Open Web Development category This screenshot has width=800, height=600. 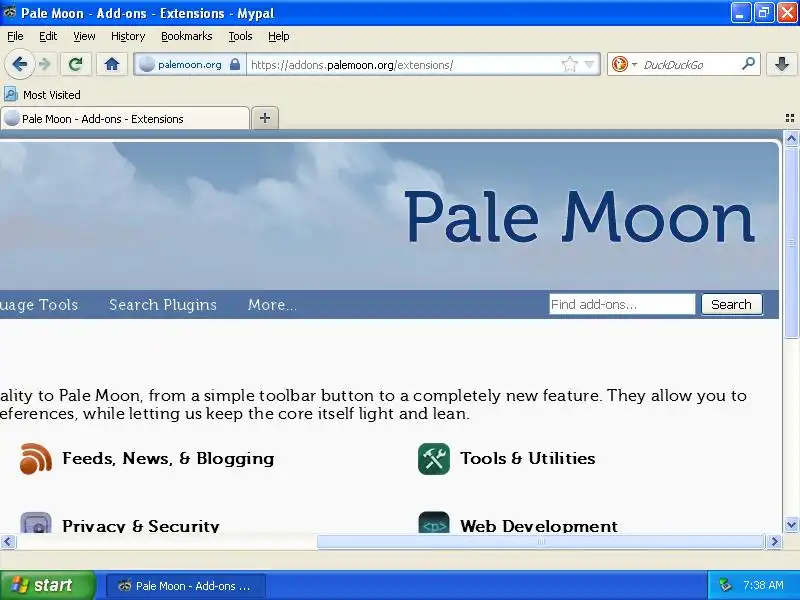539,525
